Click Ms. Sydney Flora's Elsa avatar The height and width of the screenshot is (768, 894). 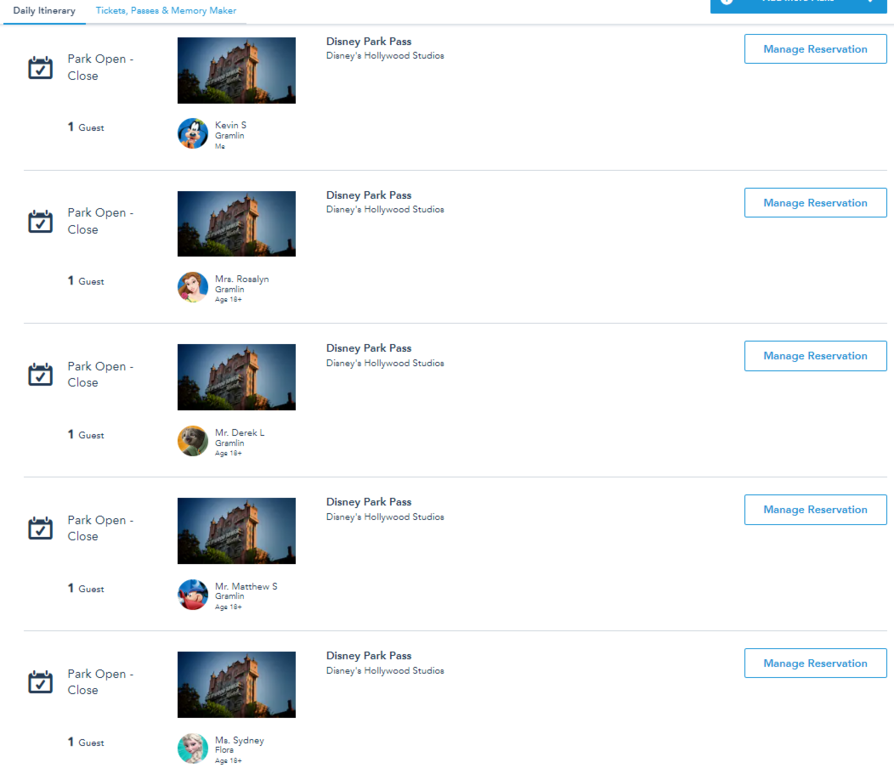click(x=193, y=748)
